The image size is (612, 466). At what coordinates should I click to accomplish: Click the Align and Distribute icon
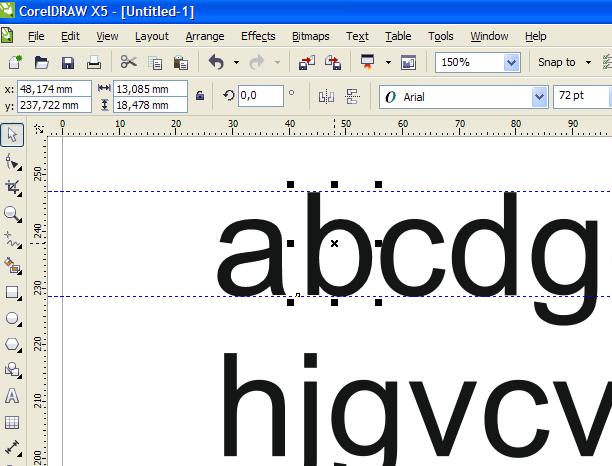coord(352,96)
